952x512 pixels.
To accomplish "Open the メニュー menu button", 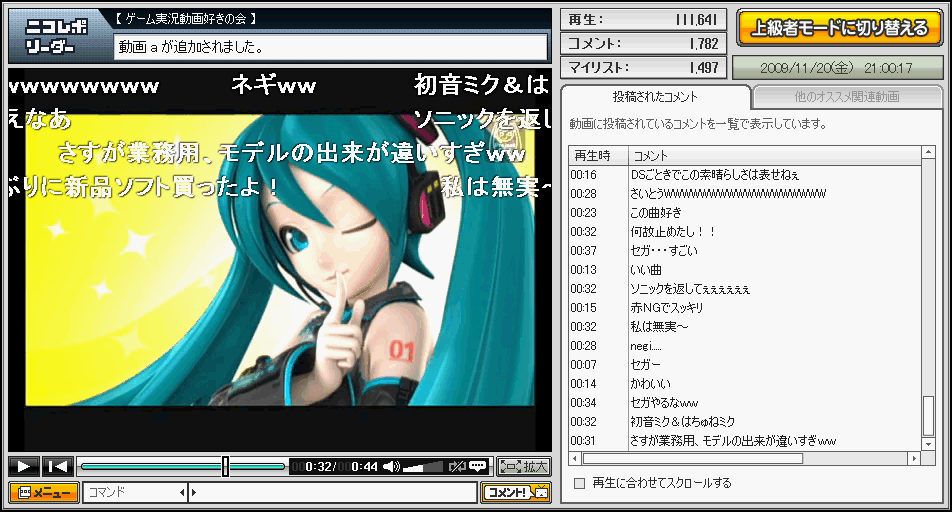I will click(x=44, y=493).
